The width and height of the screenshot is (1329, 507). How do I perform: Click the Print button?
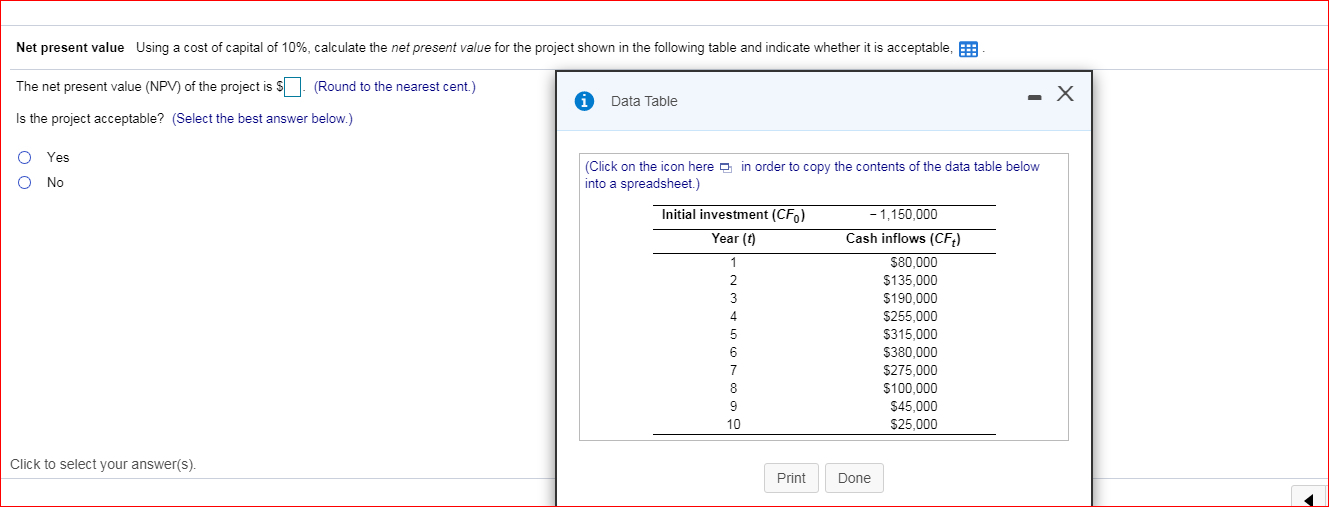791,478
